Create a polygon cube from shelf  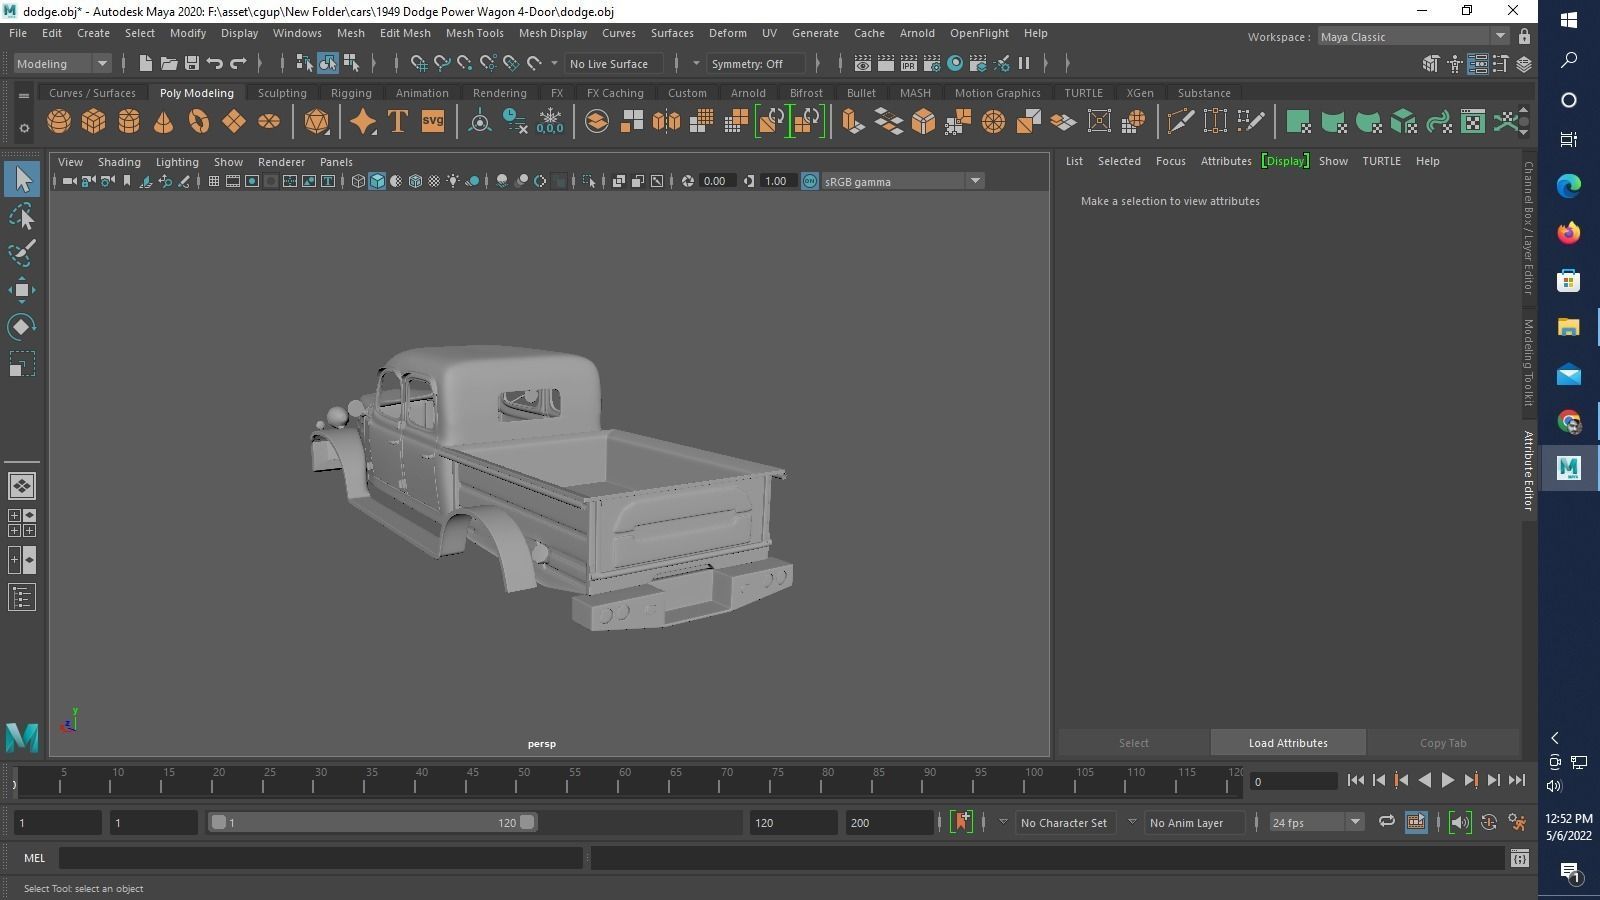[x=94, y=122]
